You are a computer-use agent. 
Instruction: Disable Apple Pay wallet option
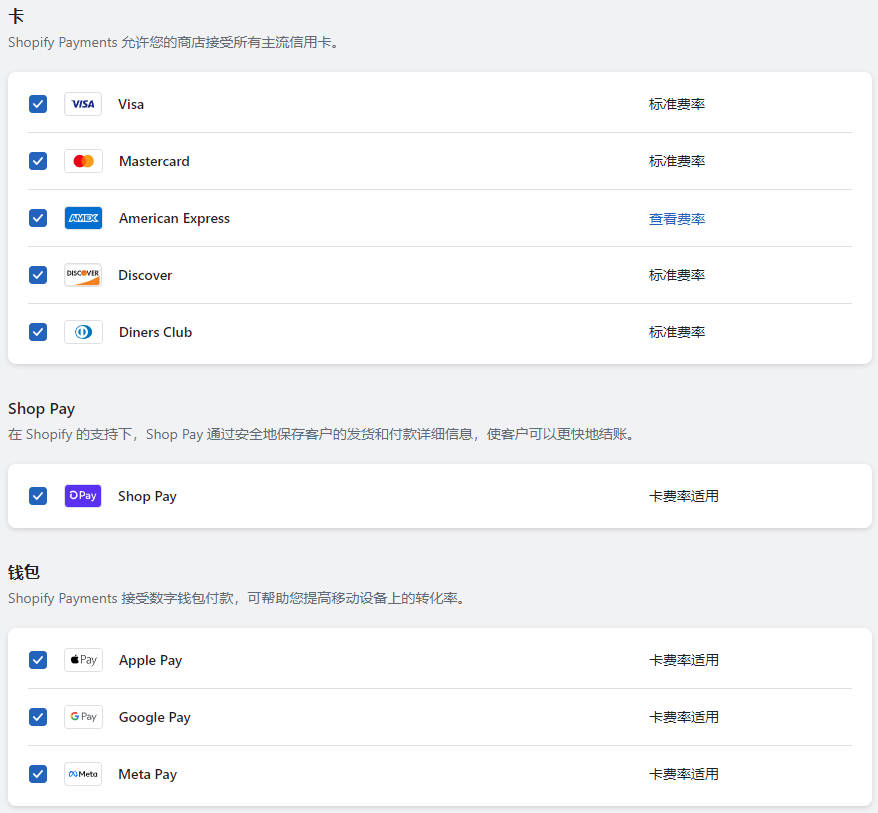(x=37, y=660)
